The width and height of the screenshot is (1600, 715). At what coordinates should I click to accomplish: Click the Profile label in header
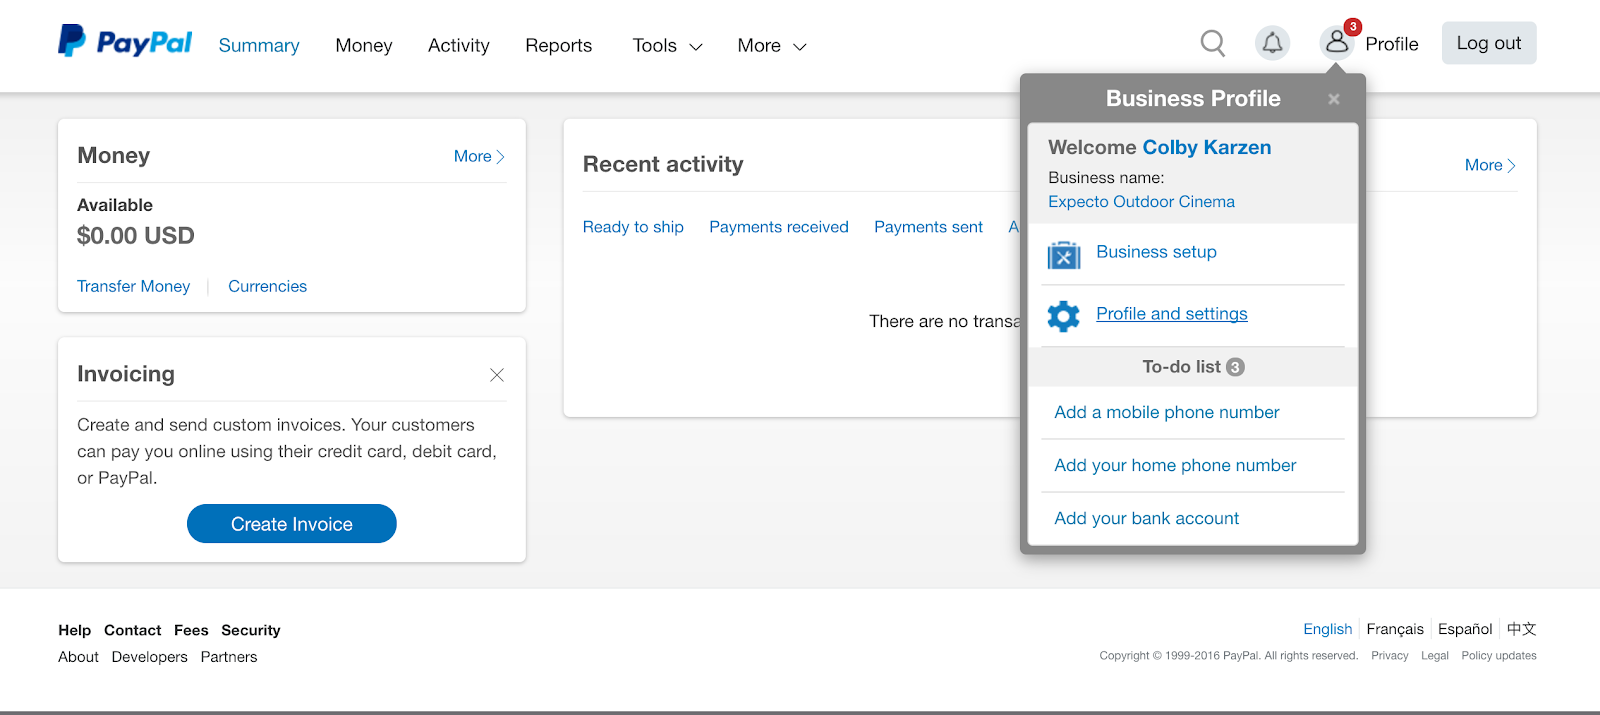coord(1392,44)
